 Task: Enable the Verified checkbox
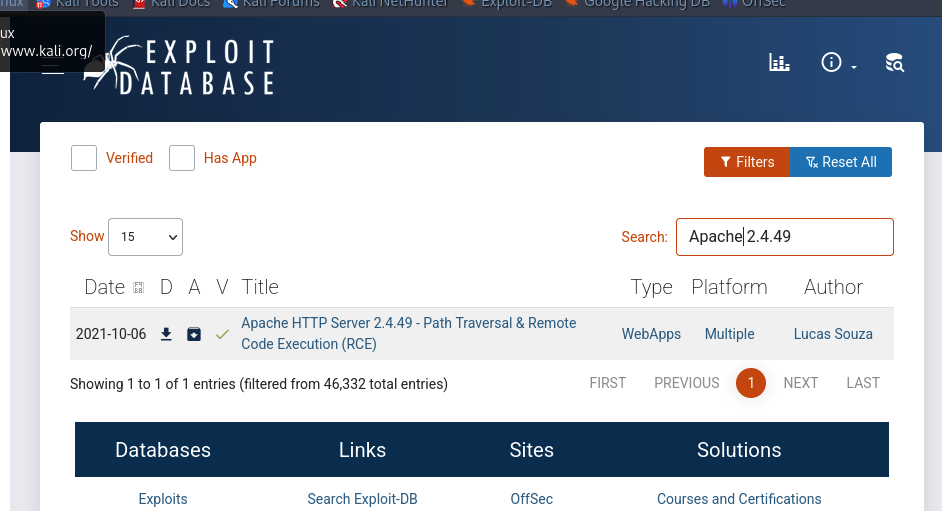tap(84, 158)
